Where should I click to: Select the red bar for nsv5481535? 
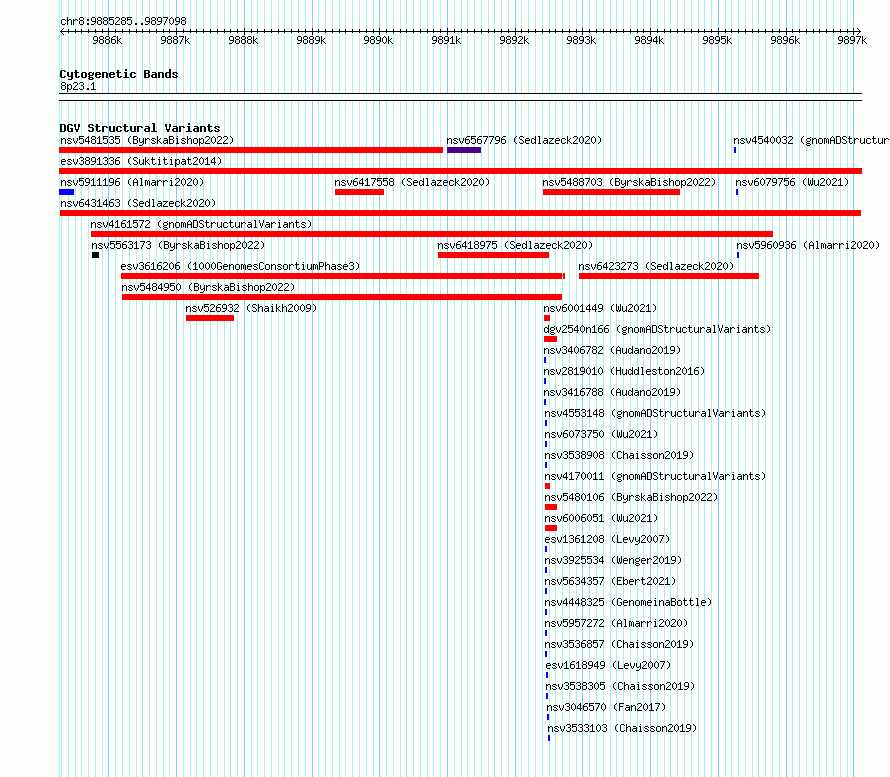251,150
